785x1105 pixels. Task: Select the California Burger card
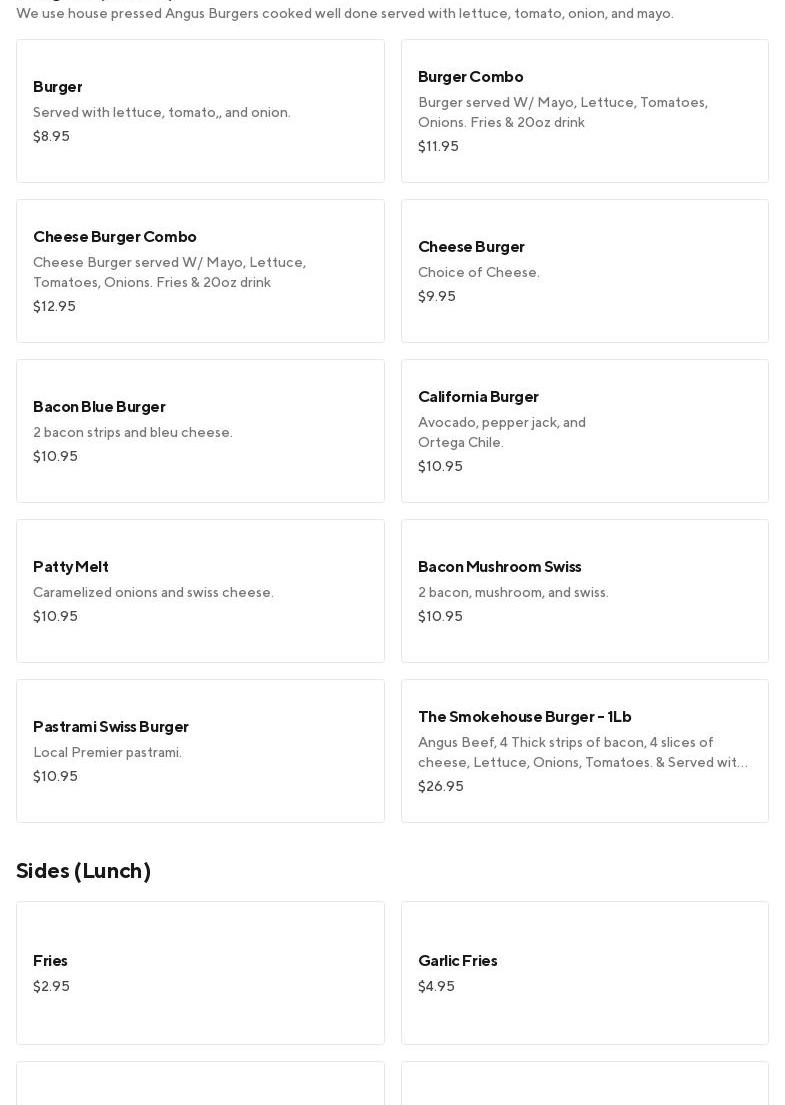584,431
